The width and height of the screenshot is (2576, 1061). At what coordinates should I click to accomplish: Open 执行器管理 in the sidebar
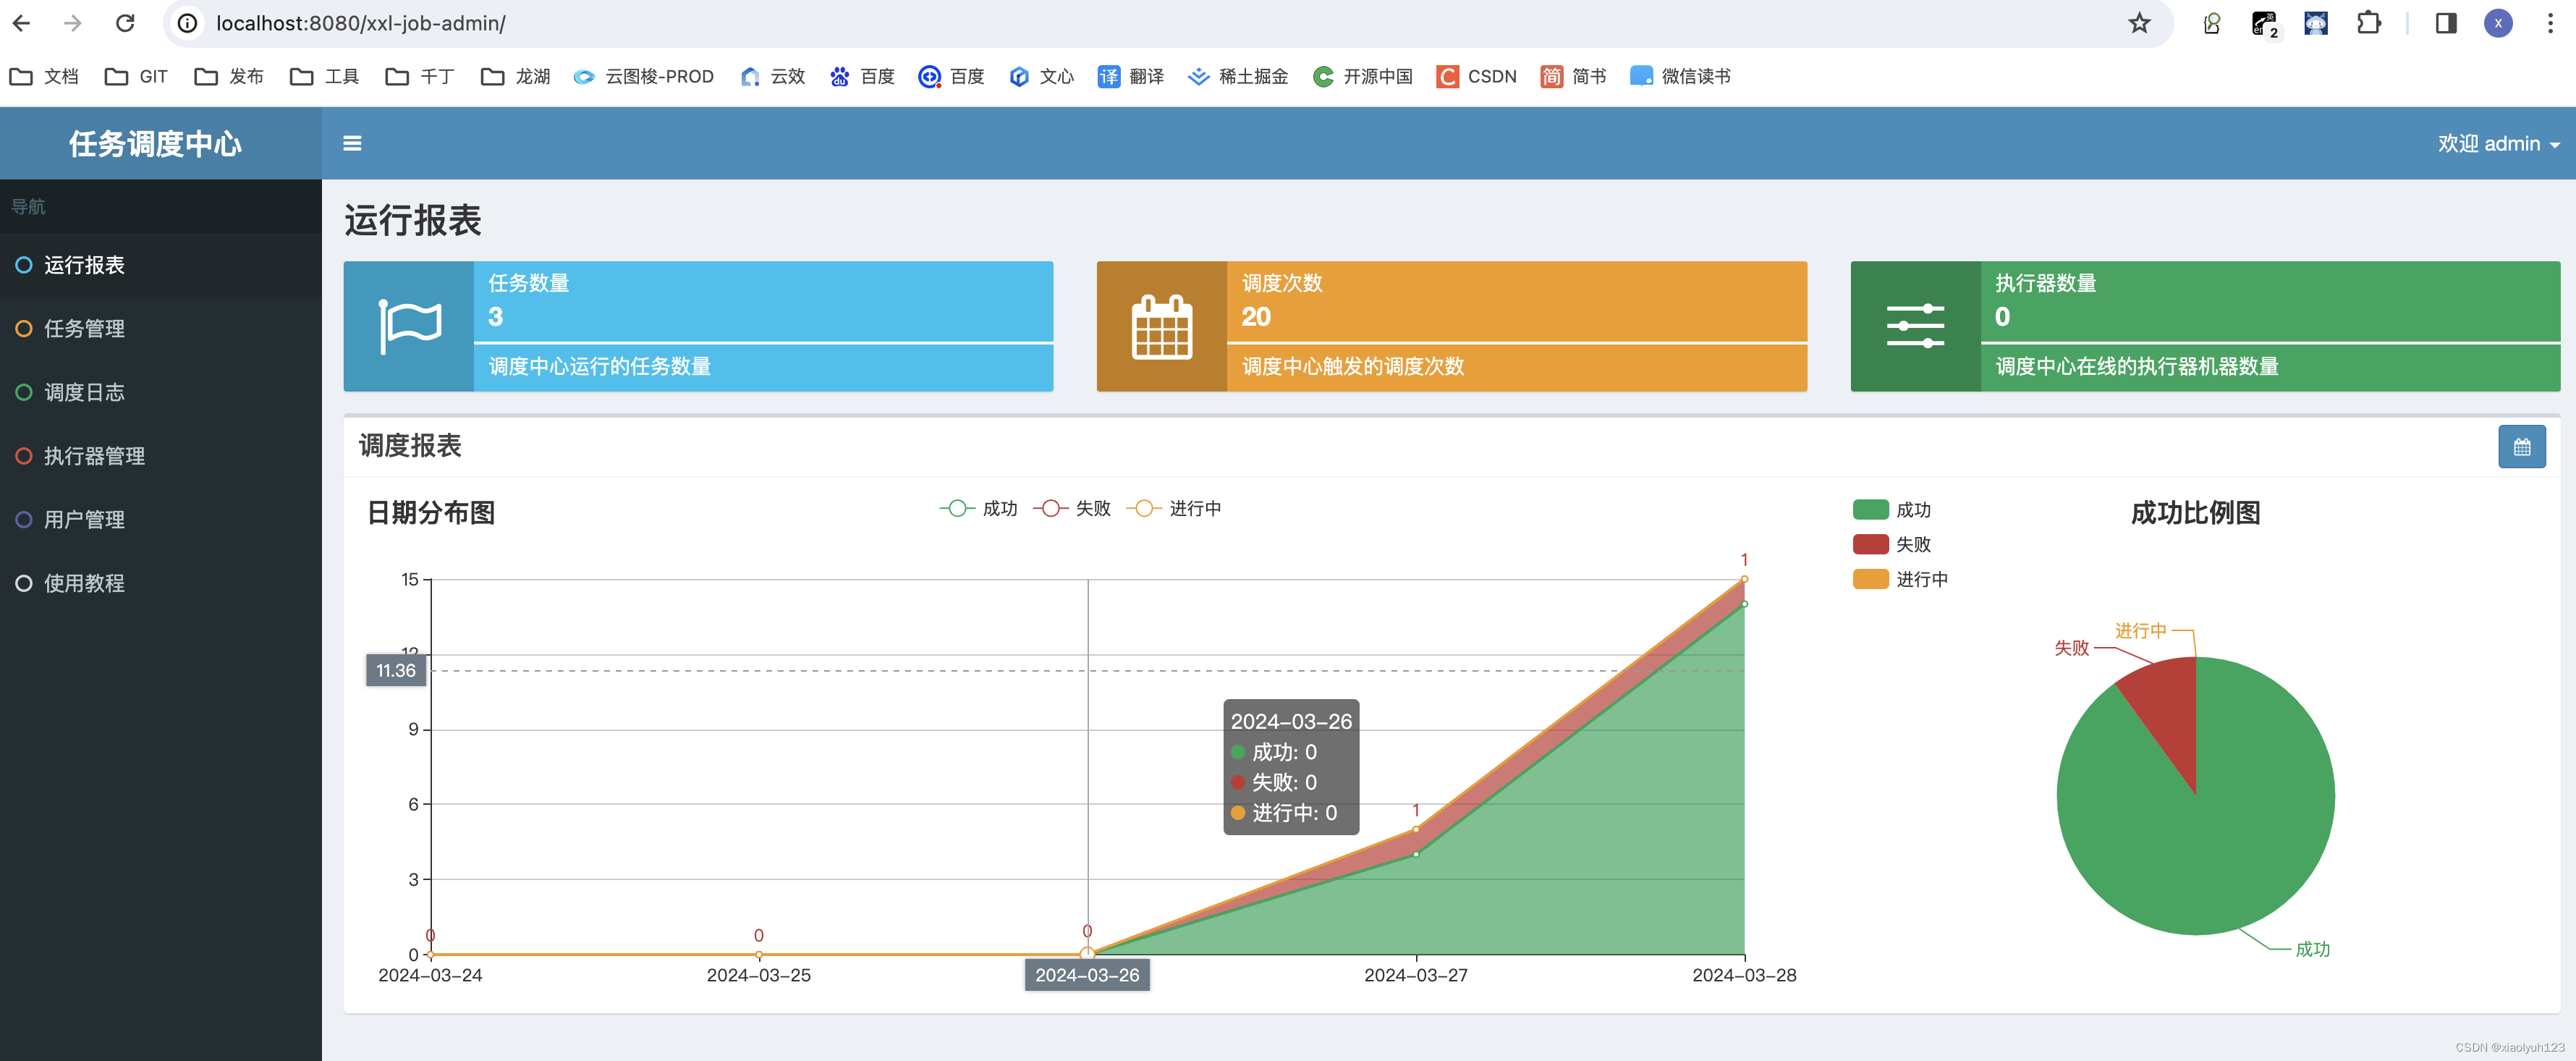click(161, 456)
